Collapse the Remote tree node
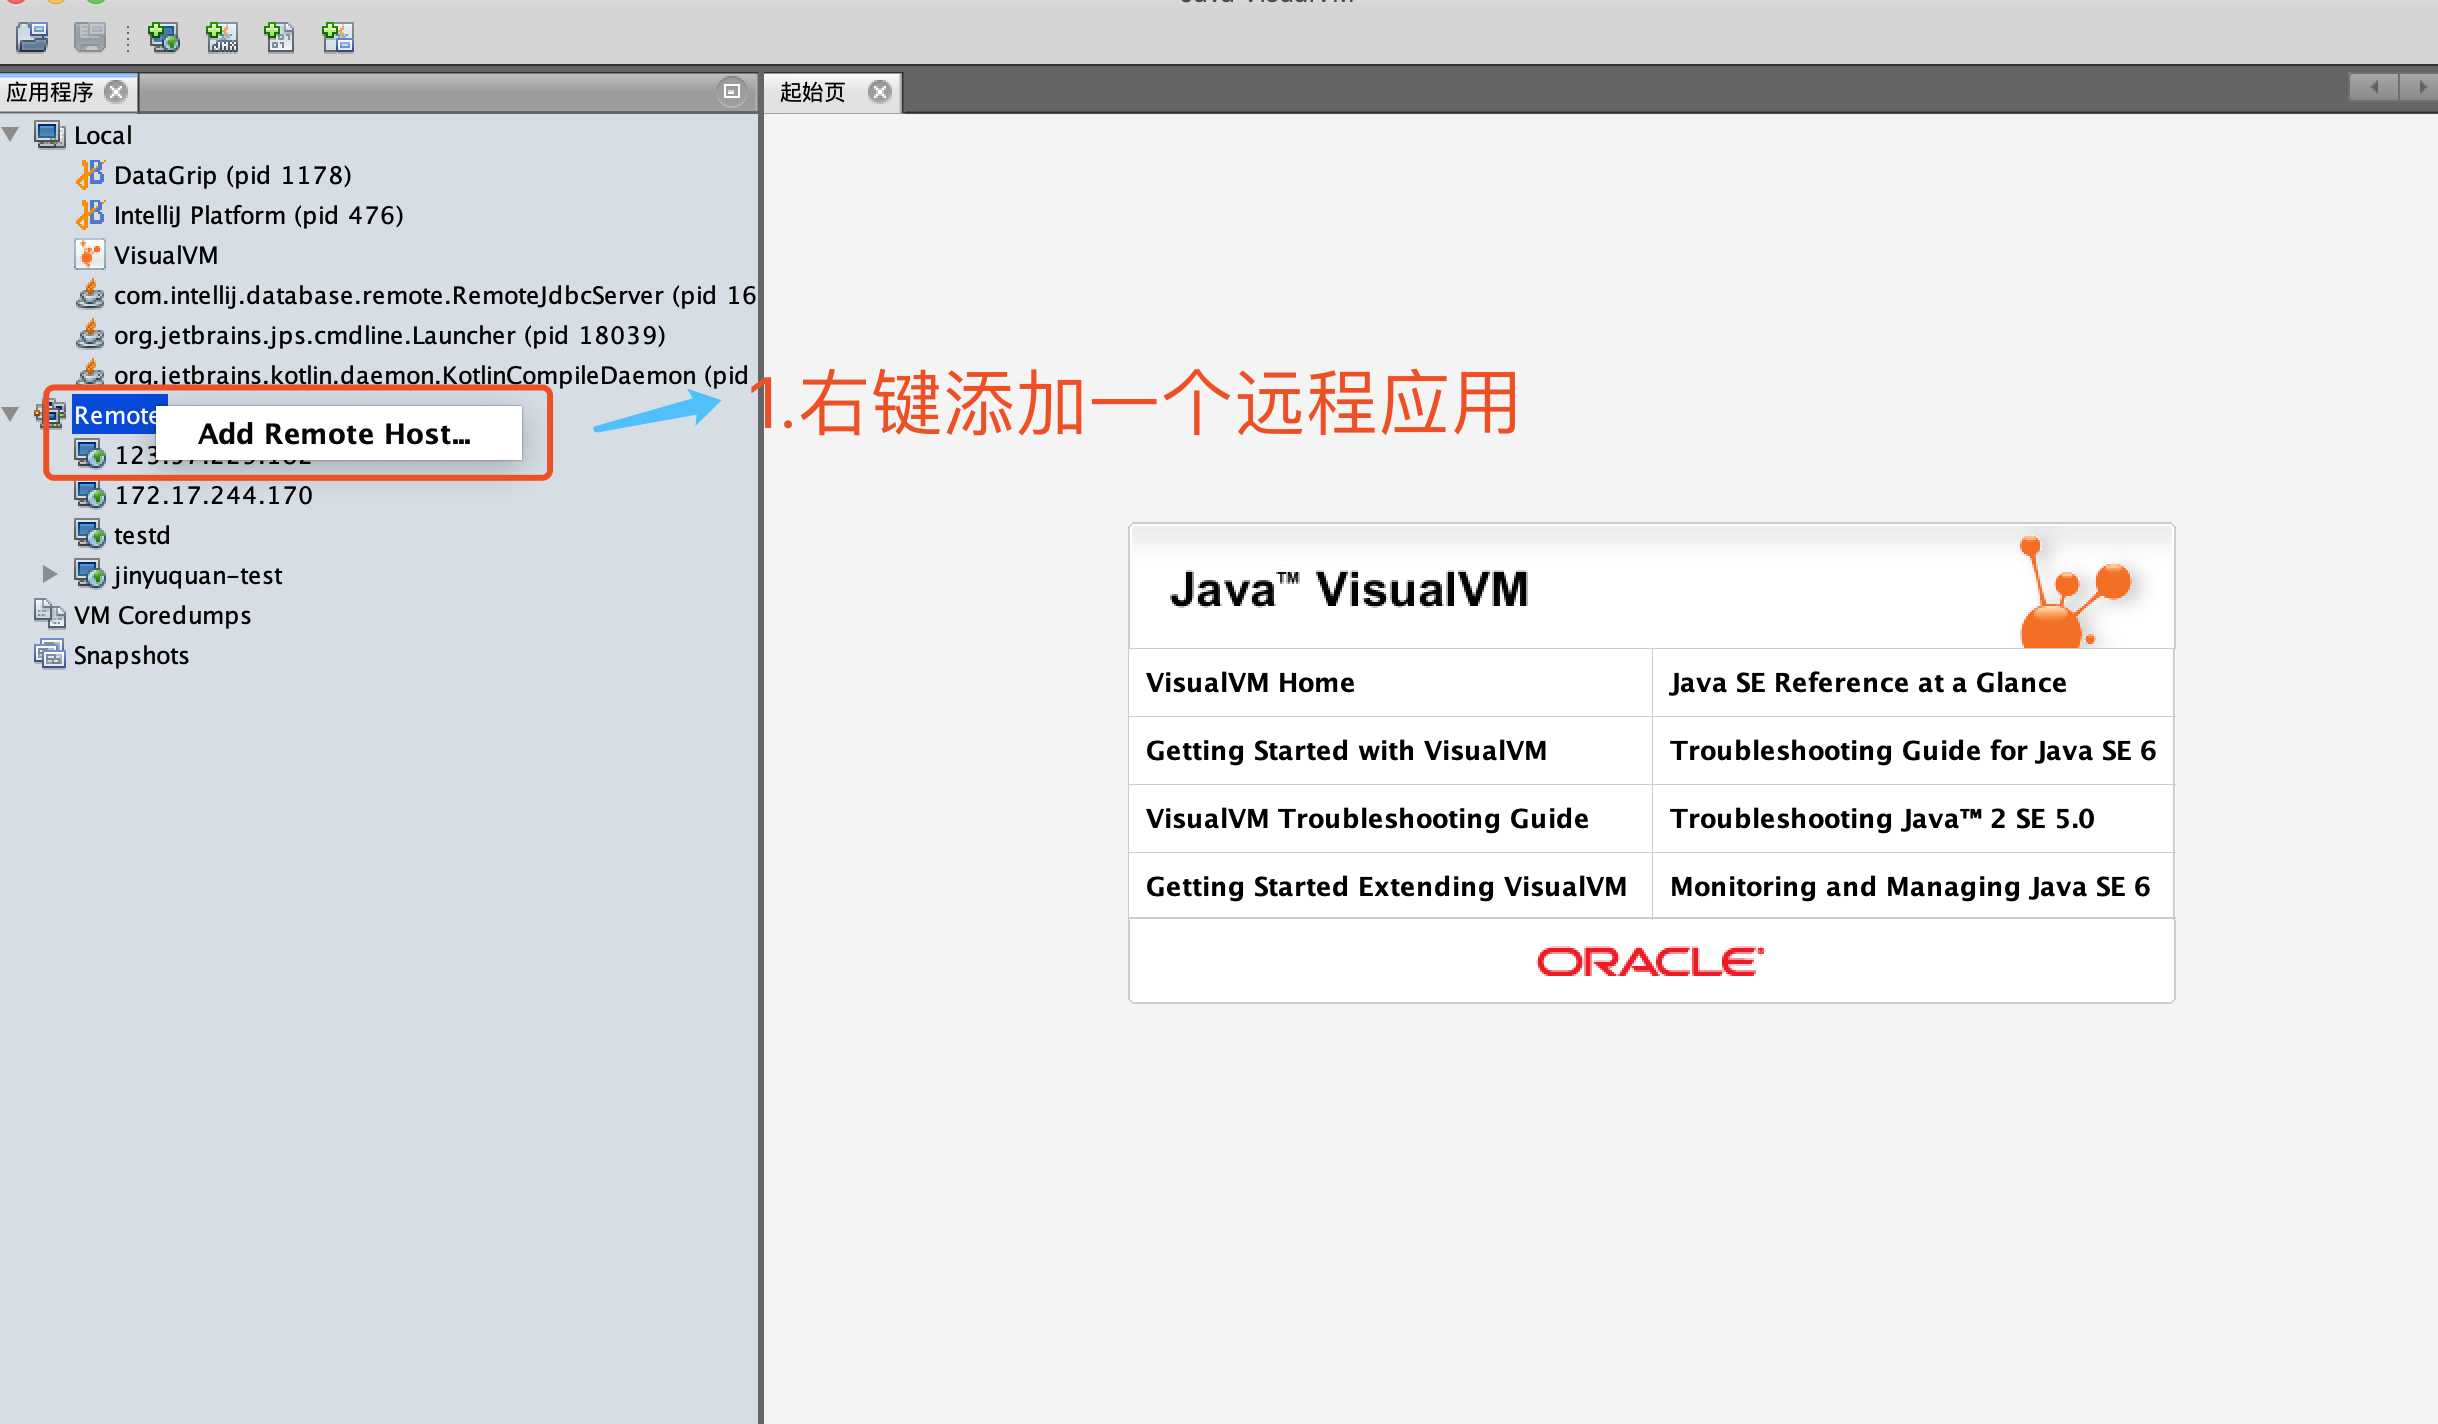 coord(11,414)
